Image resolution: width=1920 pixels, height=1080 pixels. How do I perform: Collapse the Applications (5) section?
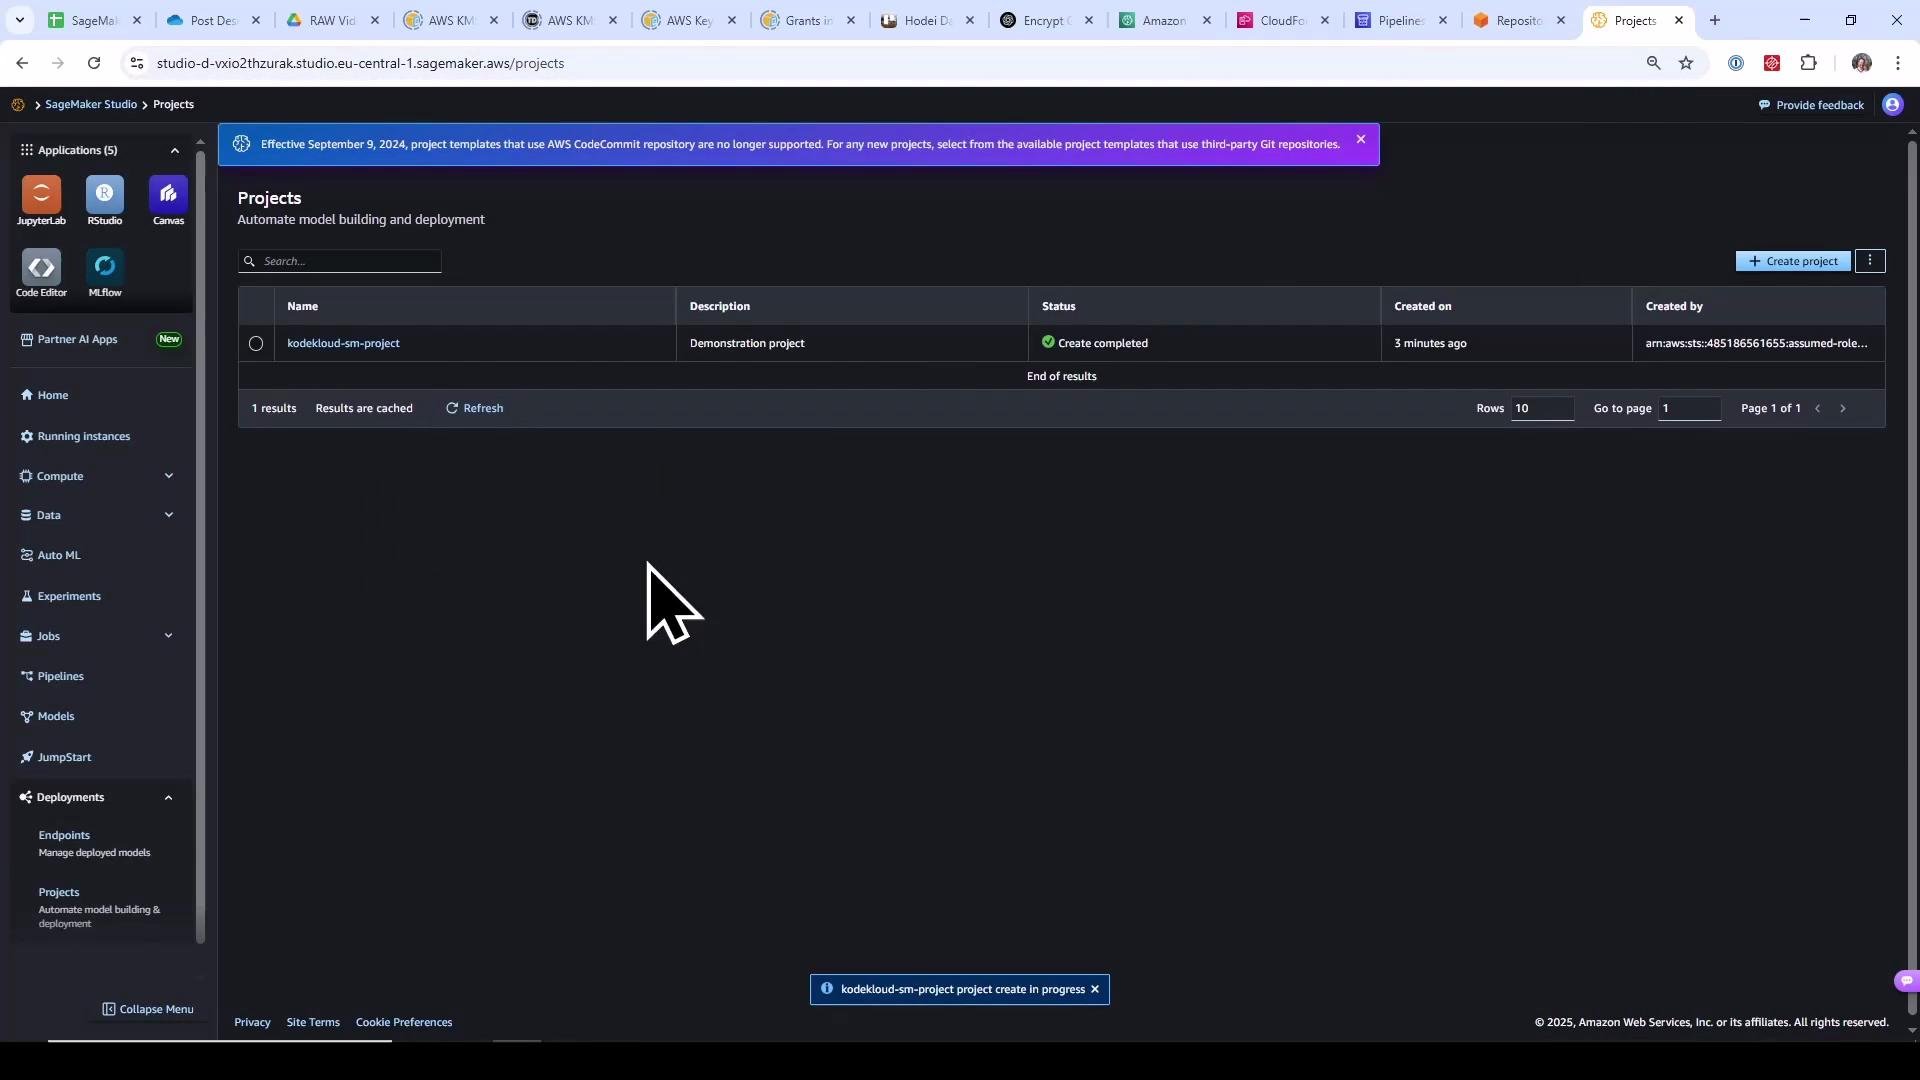175,150
